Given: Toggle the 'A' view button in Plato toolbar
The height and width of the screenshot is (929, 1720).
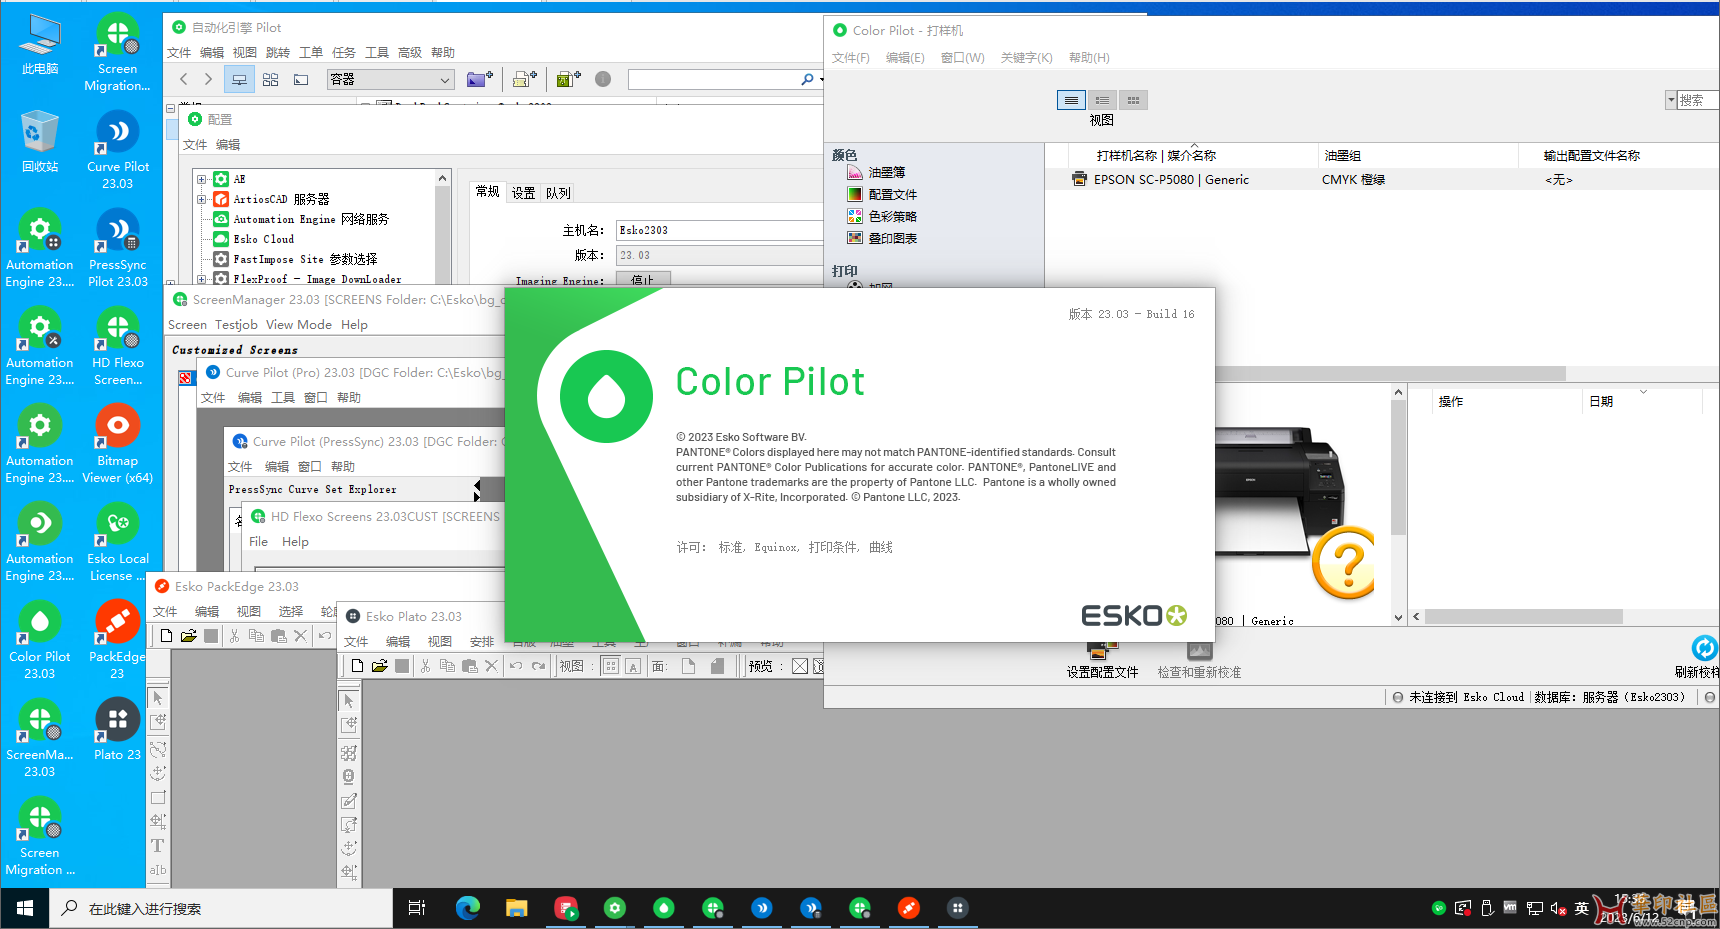Looking at the screenshot, I should tap(633, 666).
